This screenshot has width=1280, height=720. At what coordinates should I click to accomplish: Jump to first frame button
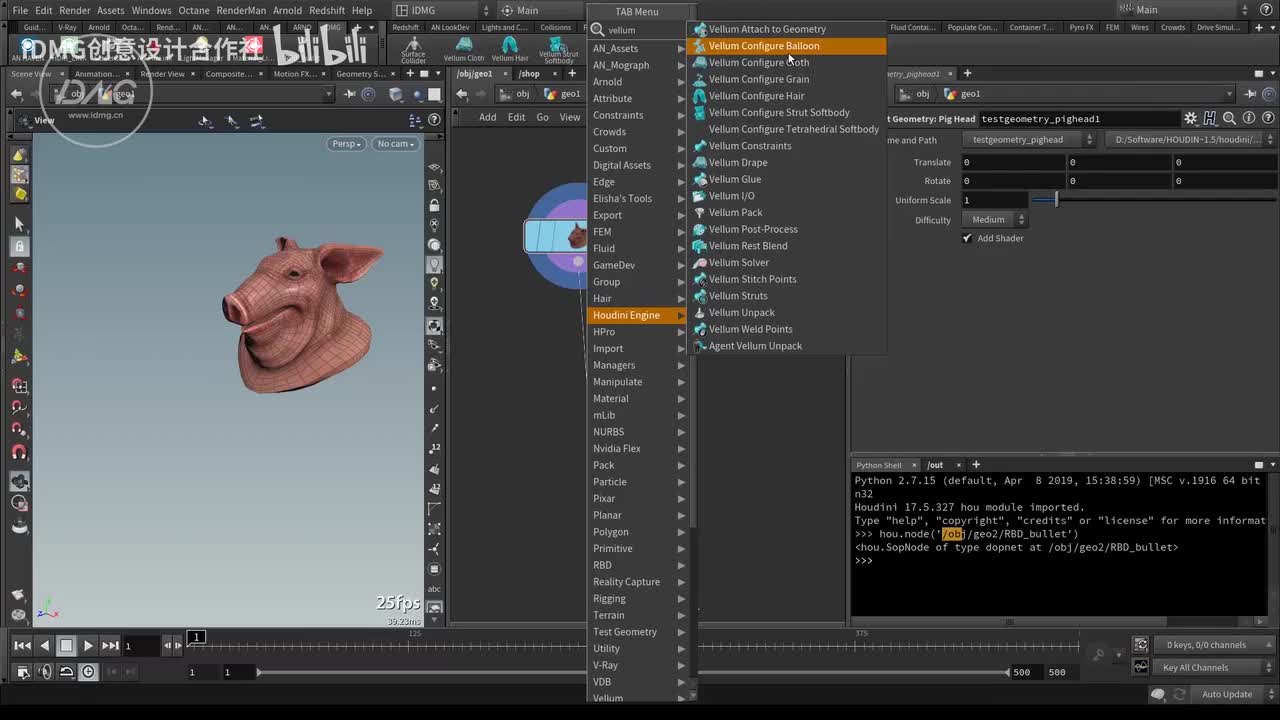(22, 646)
